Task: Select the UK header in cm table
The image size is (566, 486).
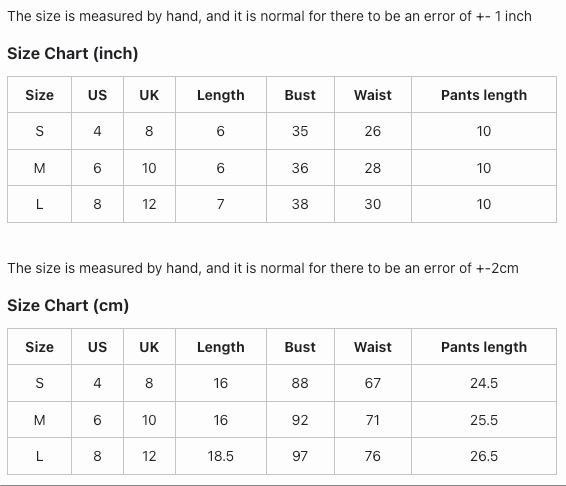Action: (149, 347)
